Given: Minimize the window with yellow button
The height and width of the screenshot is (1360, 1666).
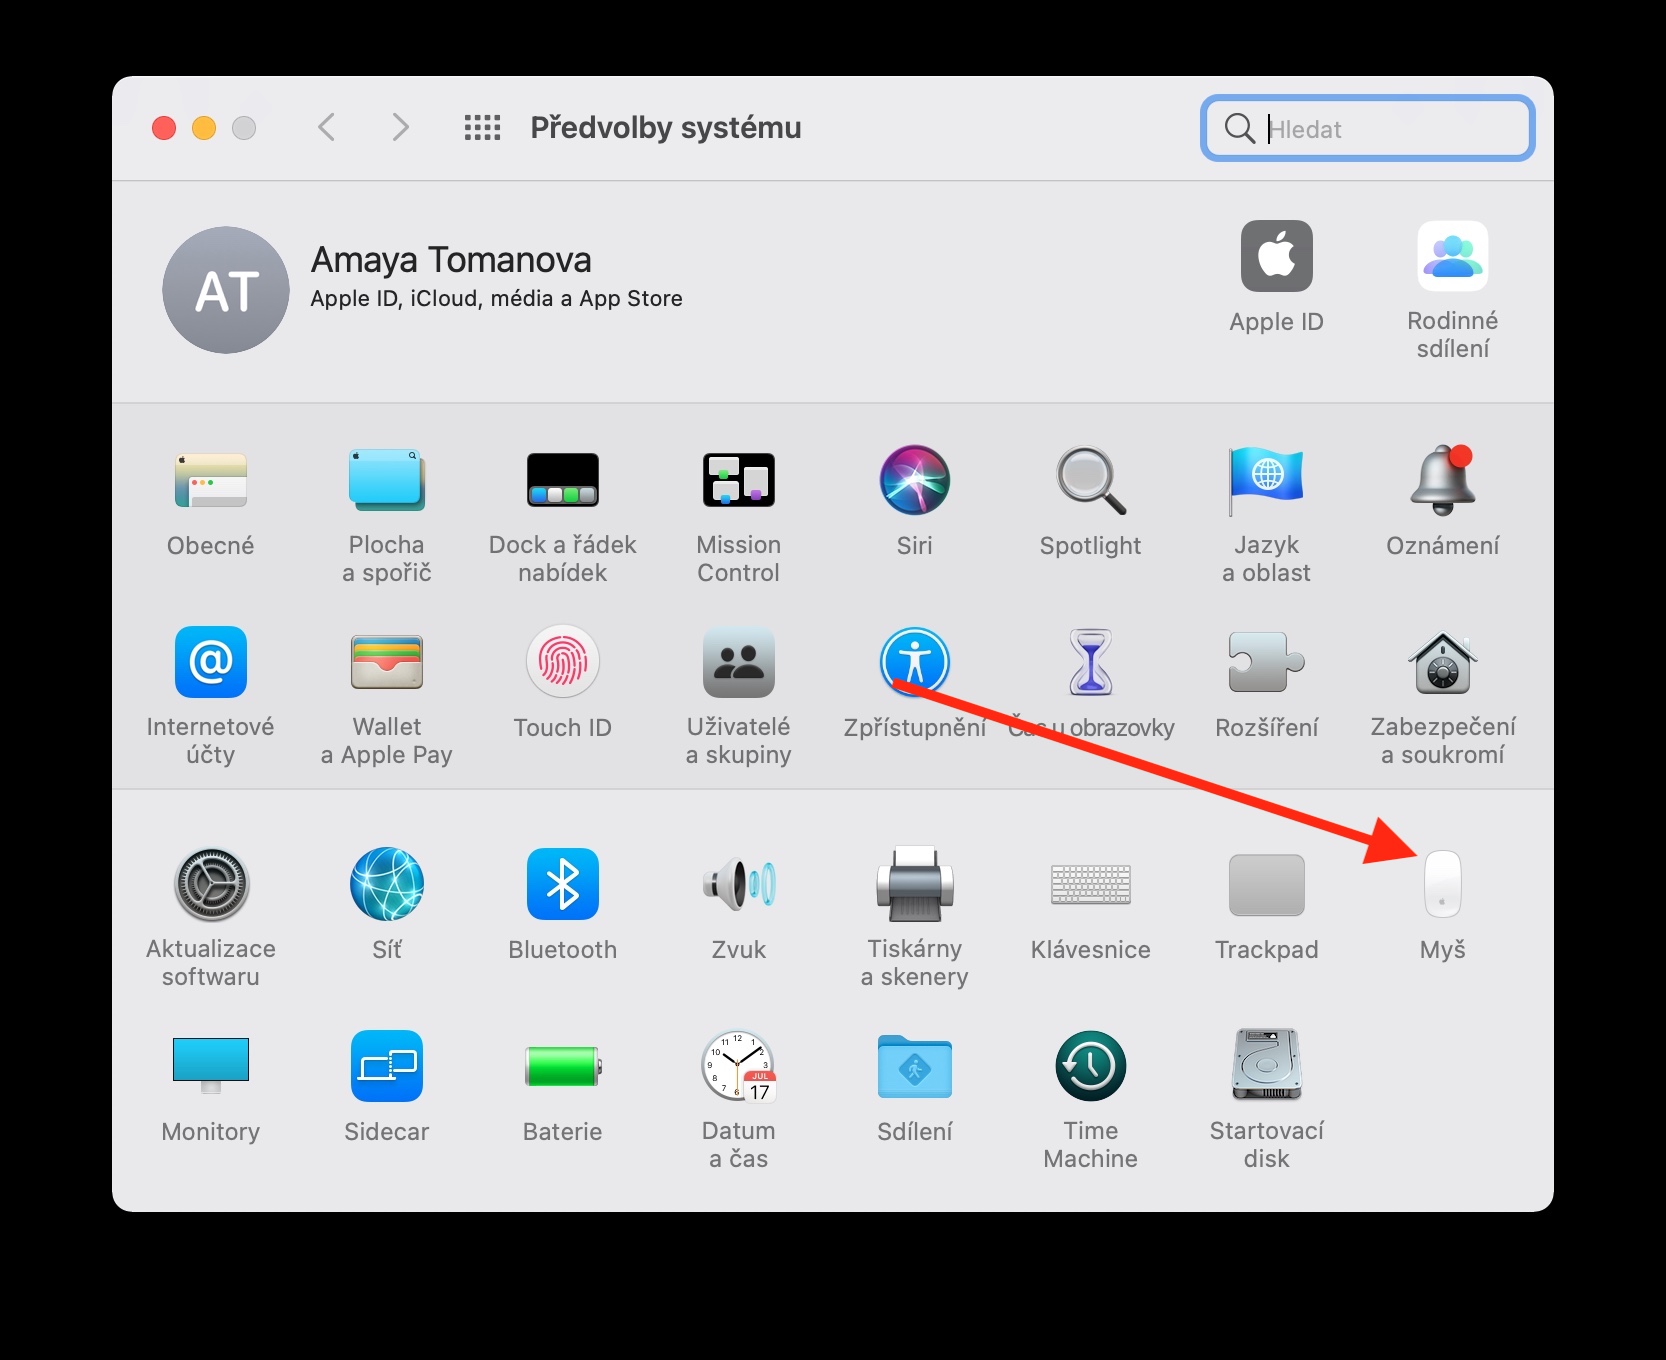Looking at the screenshot, I should [x=204, y=128].
